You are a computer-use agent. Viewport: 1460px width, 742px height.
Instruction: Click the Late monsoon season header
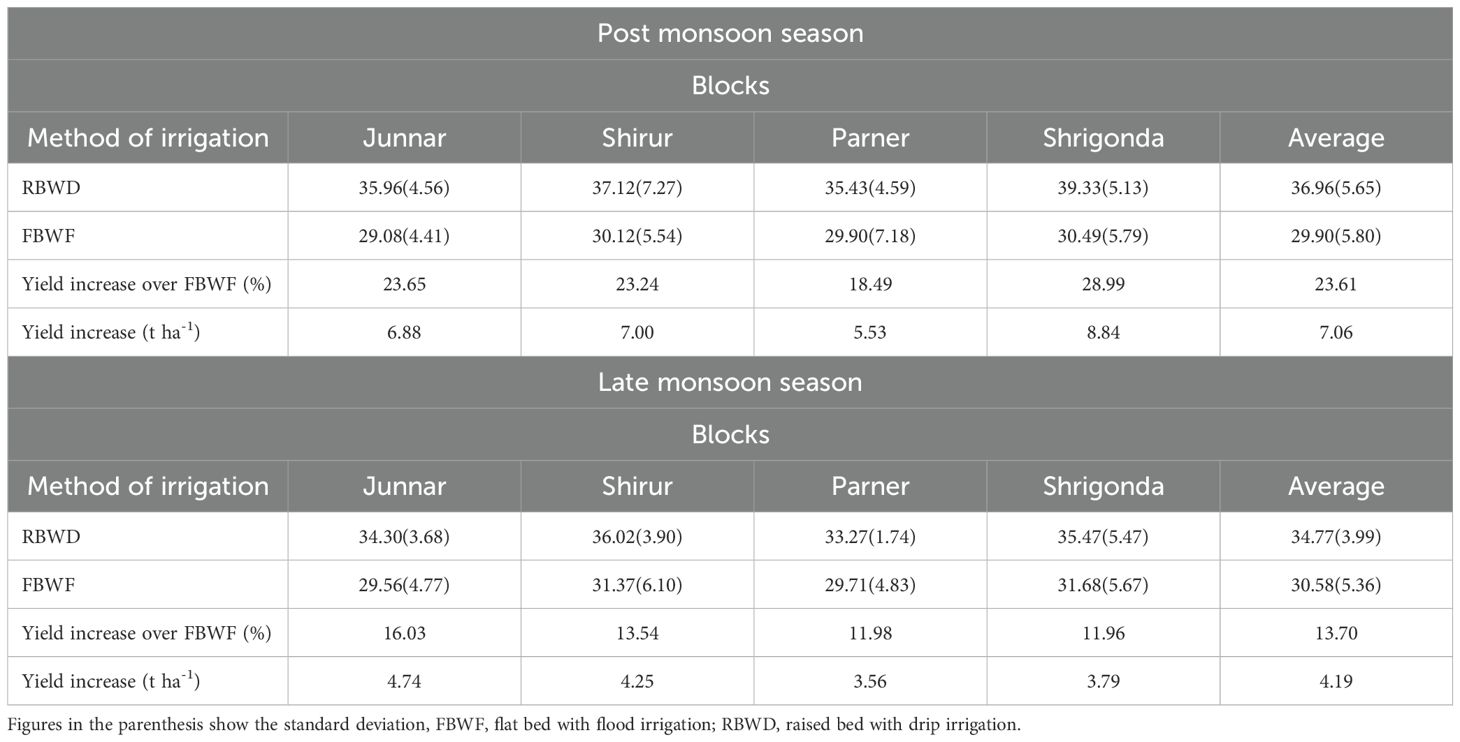[x=730, y=382]
